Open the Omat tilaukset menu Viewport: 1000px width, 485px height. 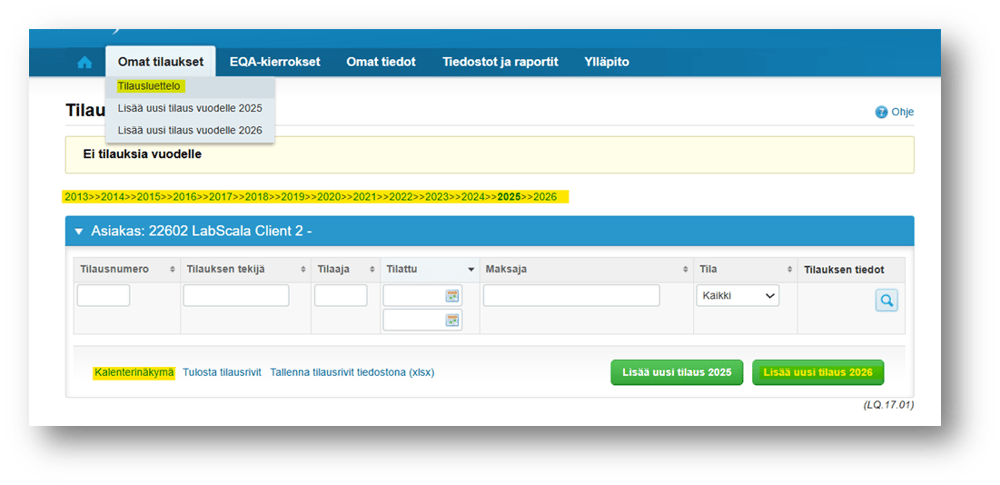tap(160, 62)
